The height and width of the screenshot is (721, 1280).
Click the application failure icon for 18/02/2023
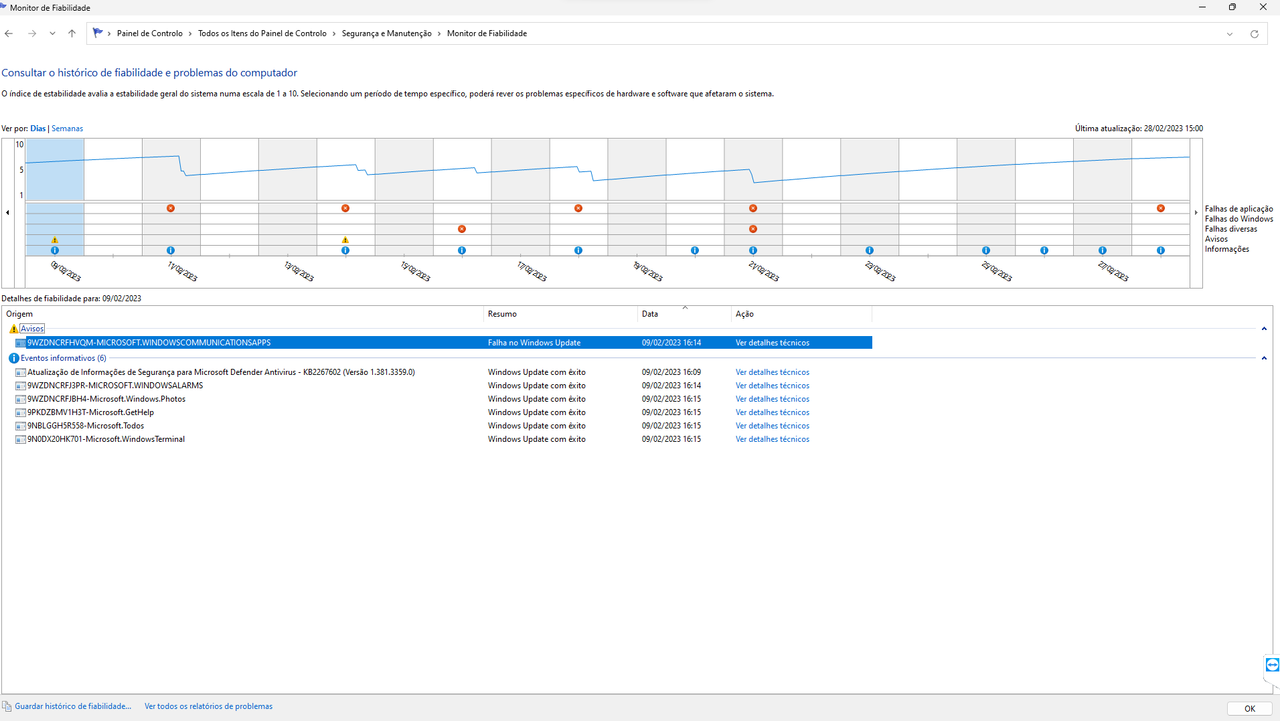point(578,208)
